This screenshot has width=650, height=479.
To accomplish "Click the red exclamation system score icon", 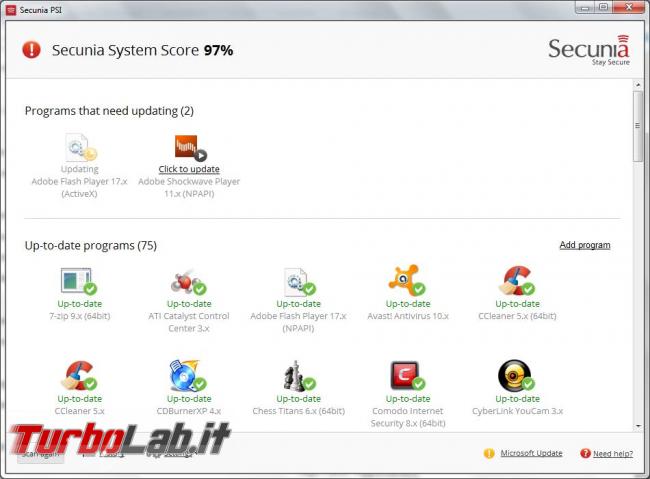I will point(31,50).
